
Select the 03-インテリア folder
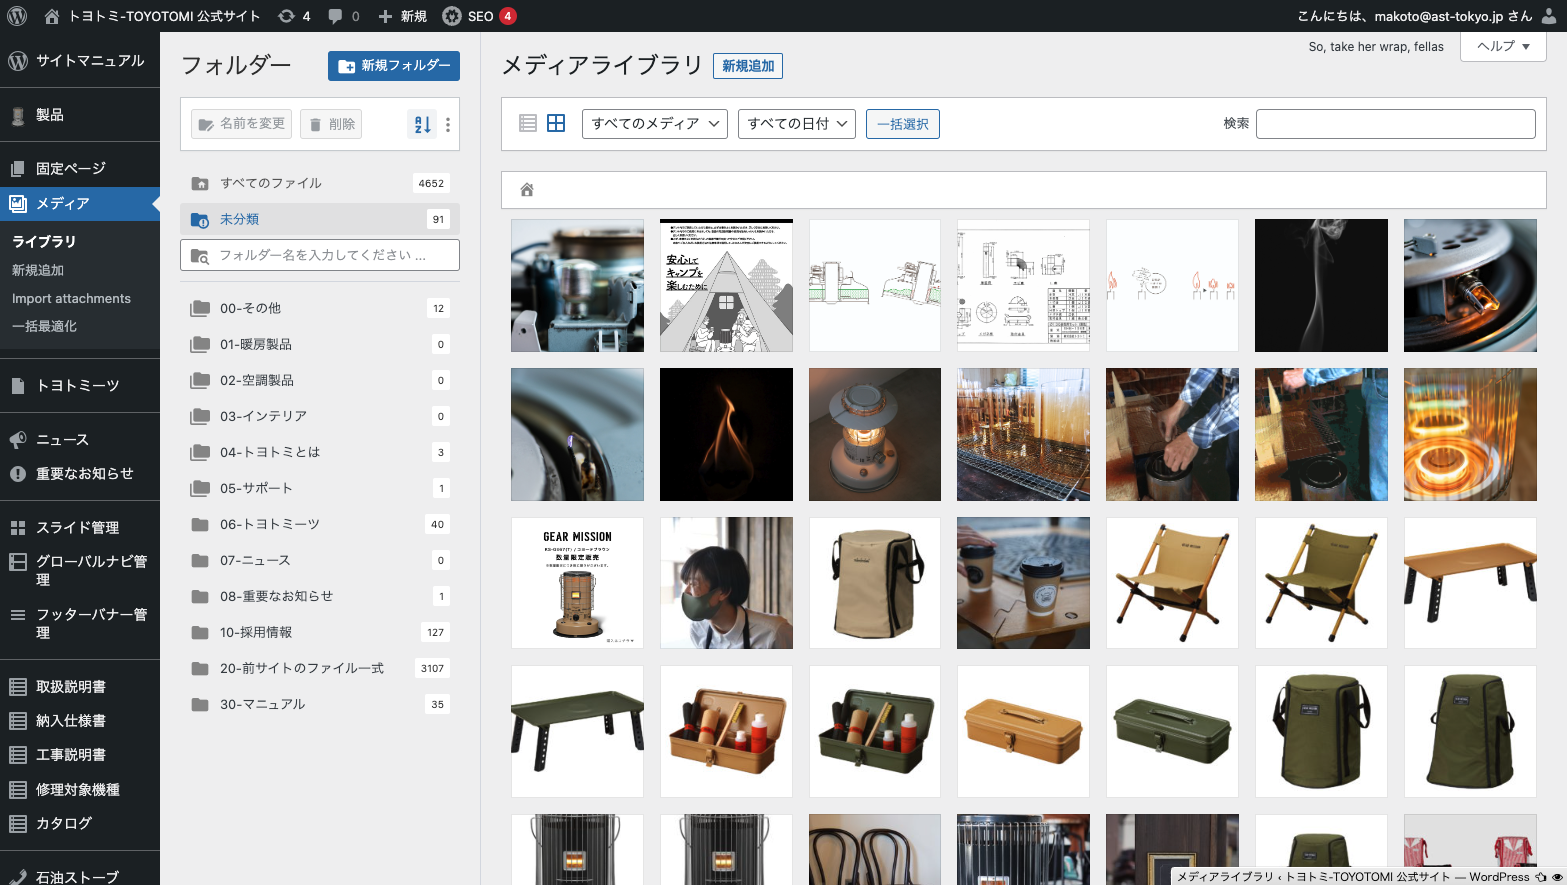coord(320,416)
